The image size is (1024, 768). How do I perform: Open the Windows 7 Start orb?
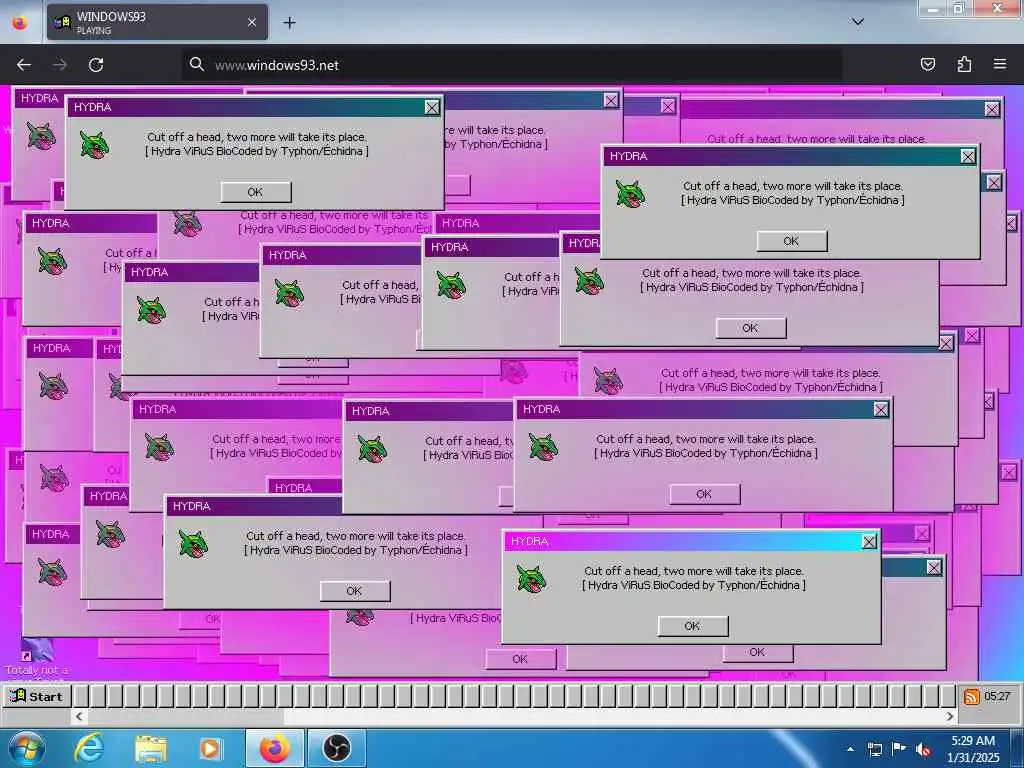pos(27,748)
